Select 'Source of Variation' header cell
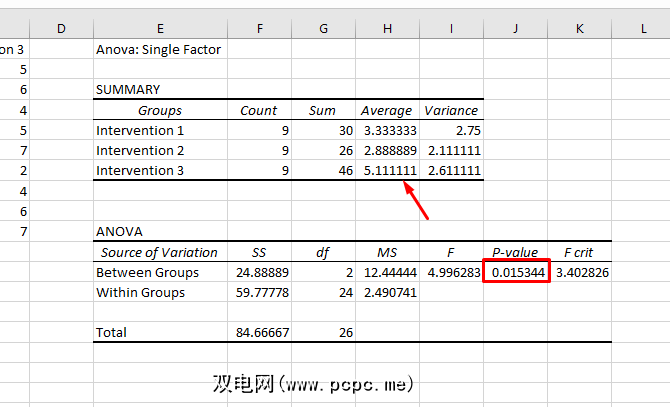The image size is (670, 407). pyautogui.click(x=160, y=252)
